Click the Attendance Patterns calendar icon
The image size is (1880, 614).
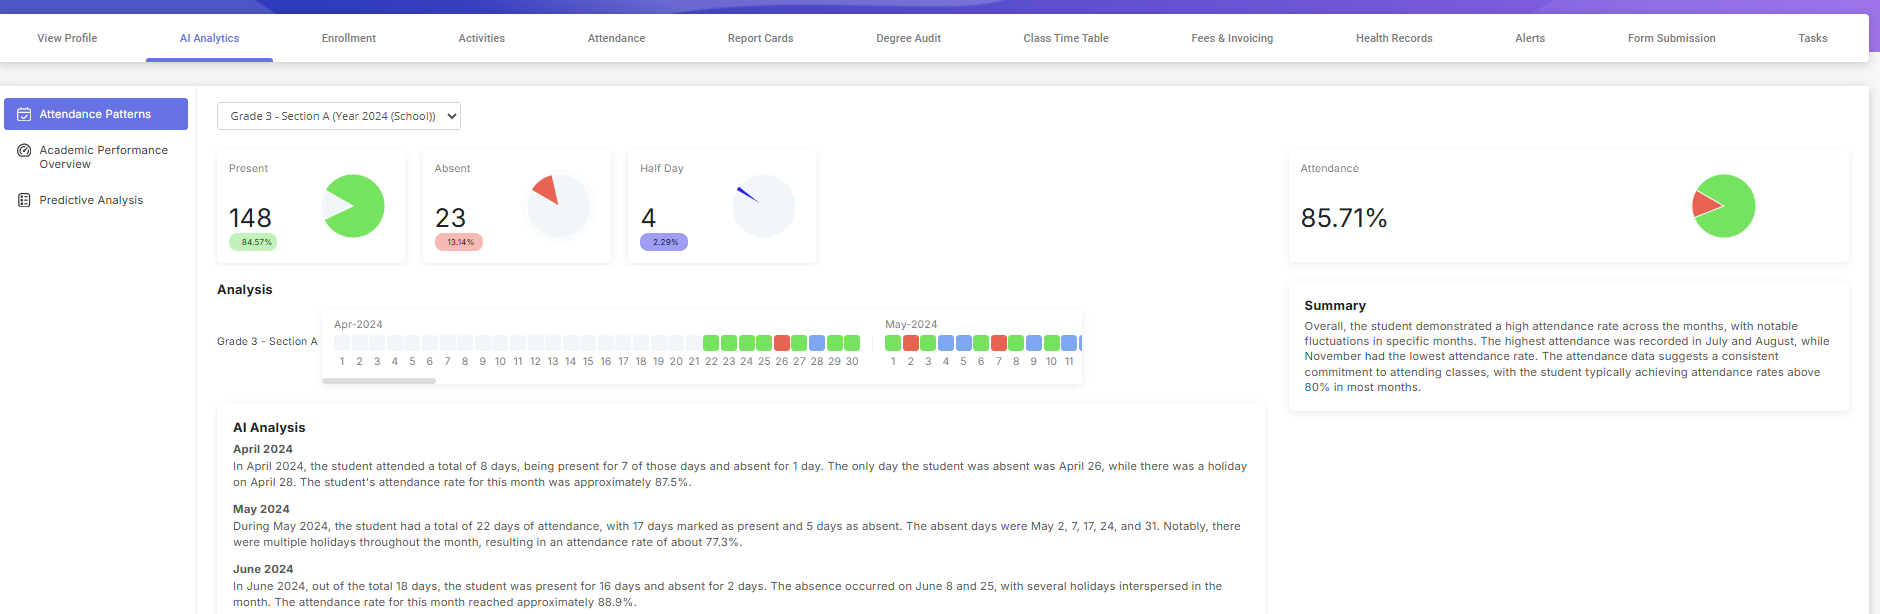(x=24, y=114)
